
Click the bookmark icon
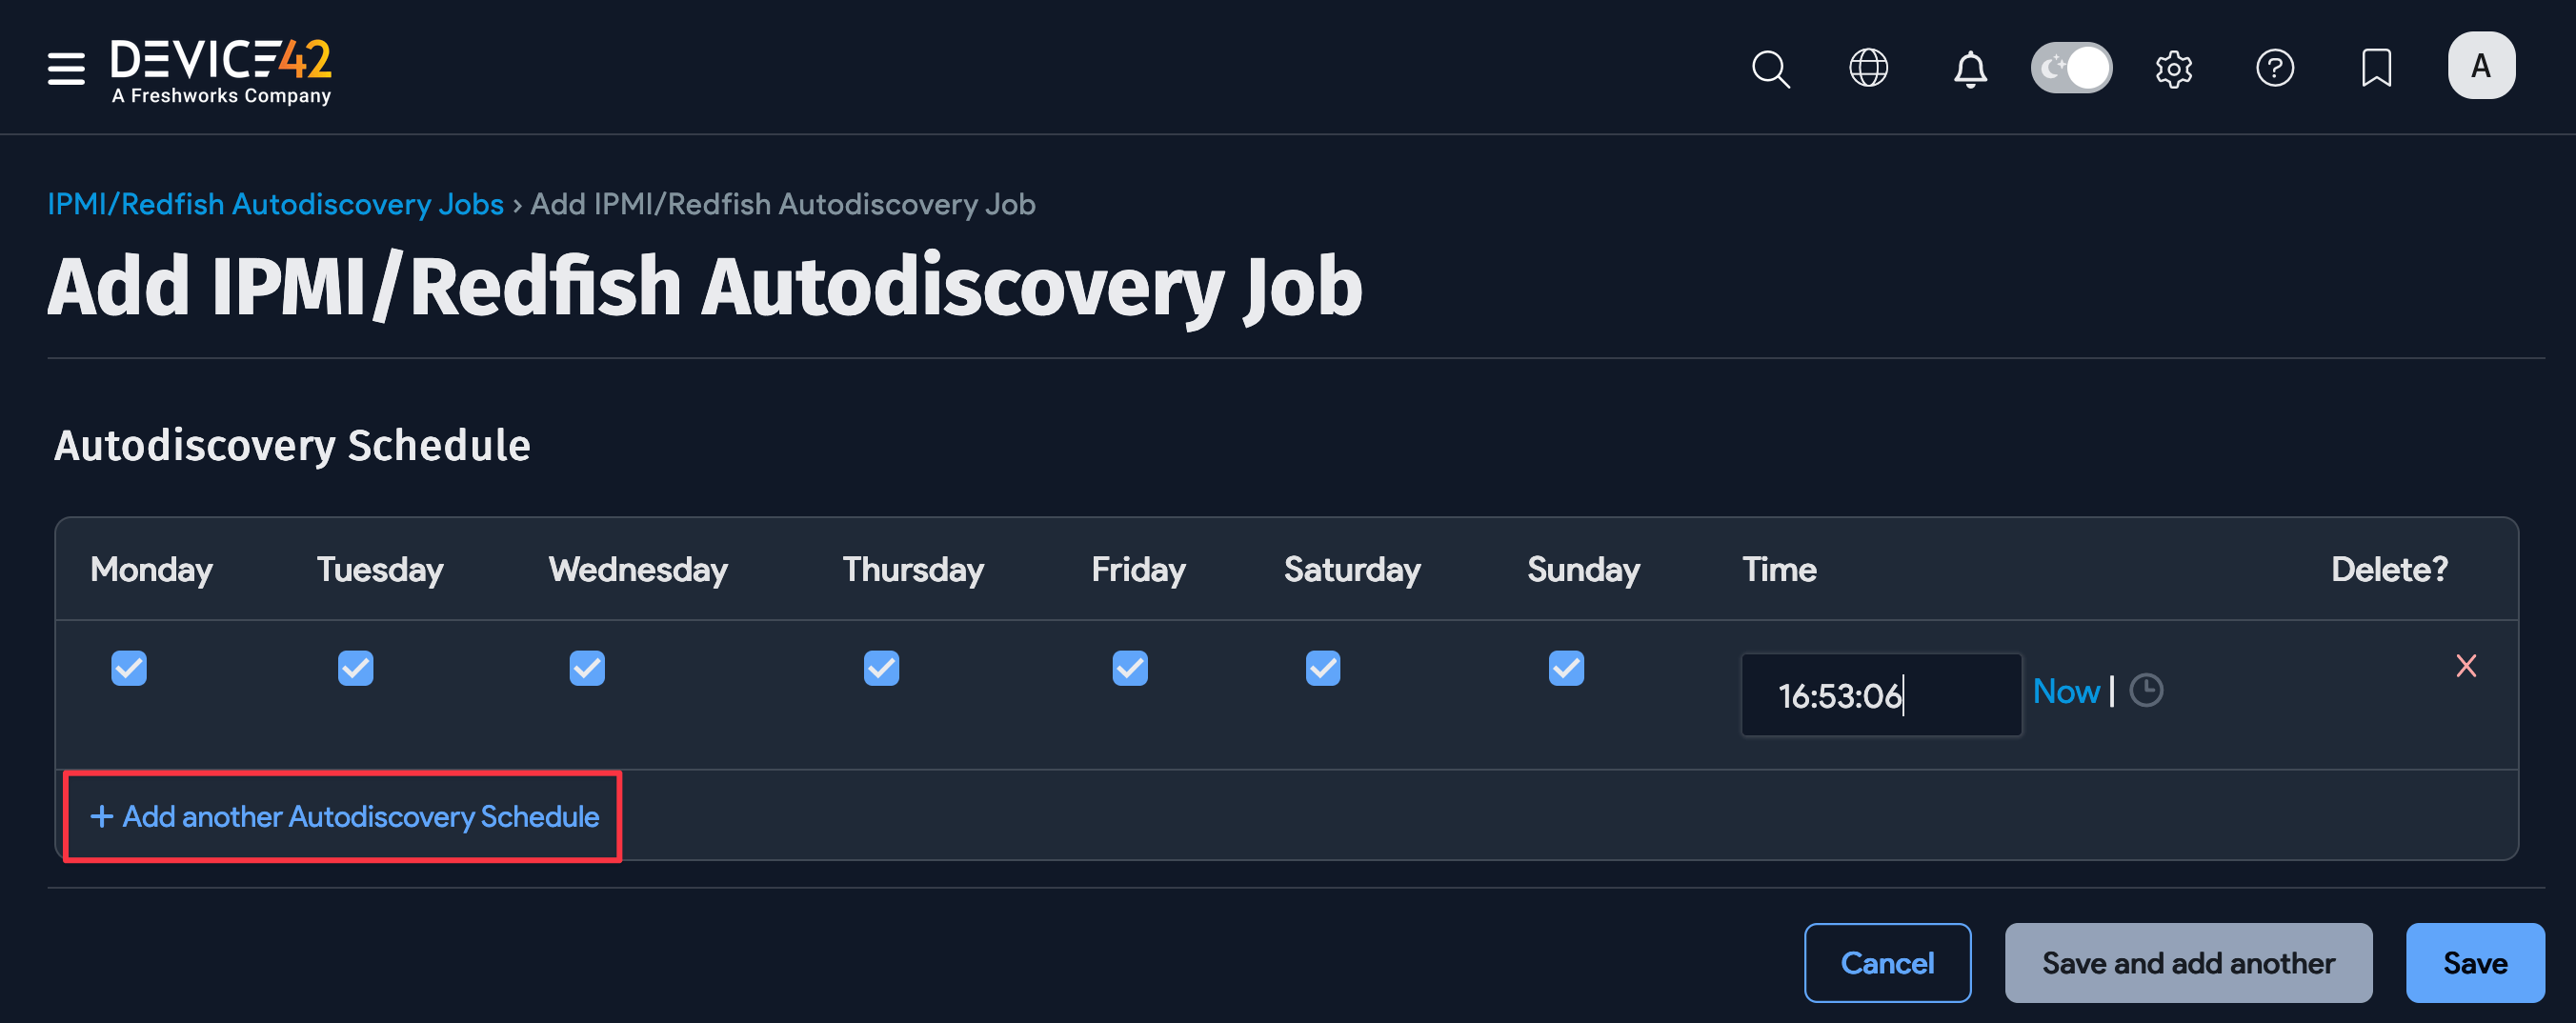pos(2376,68)
